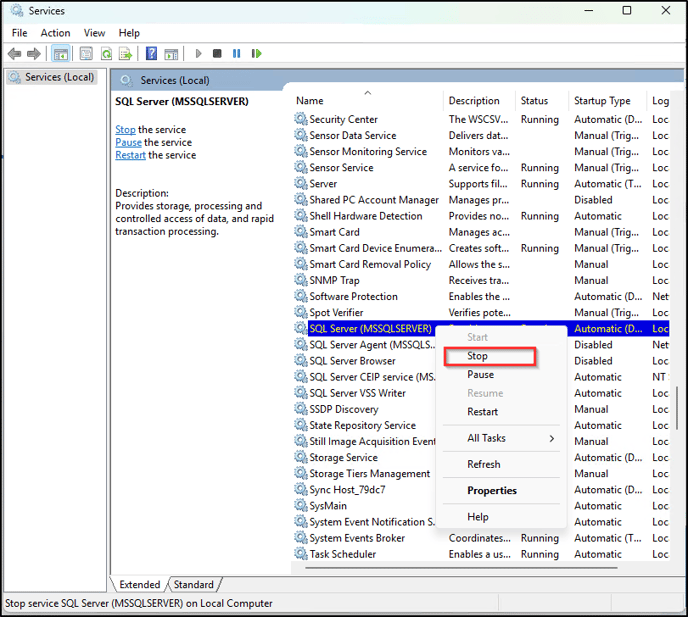The height and width of the screenshot is (617, 688).
Task: Open the blue Help toolbar icon
Action: click(x=151, y=54)
